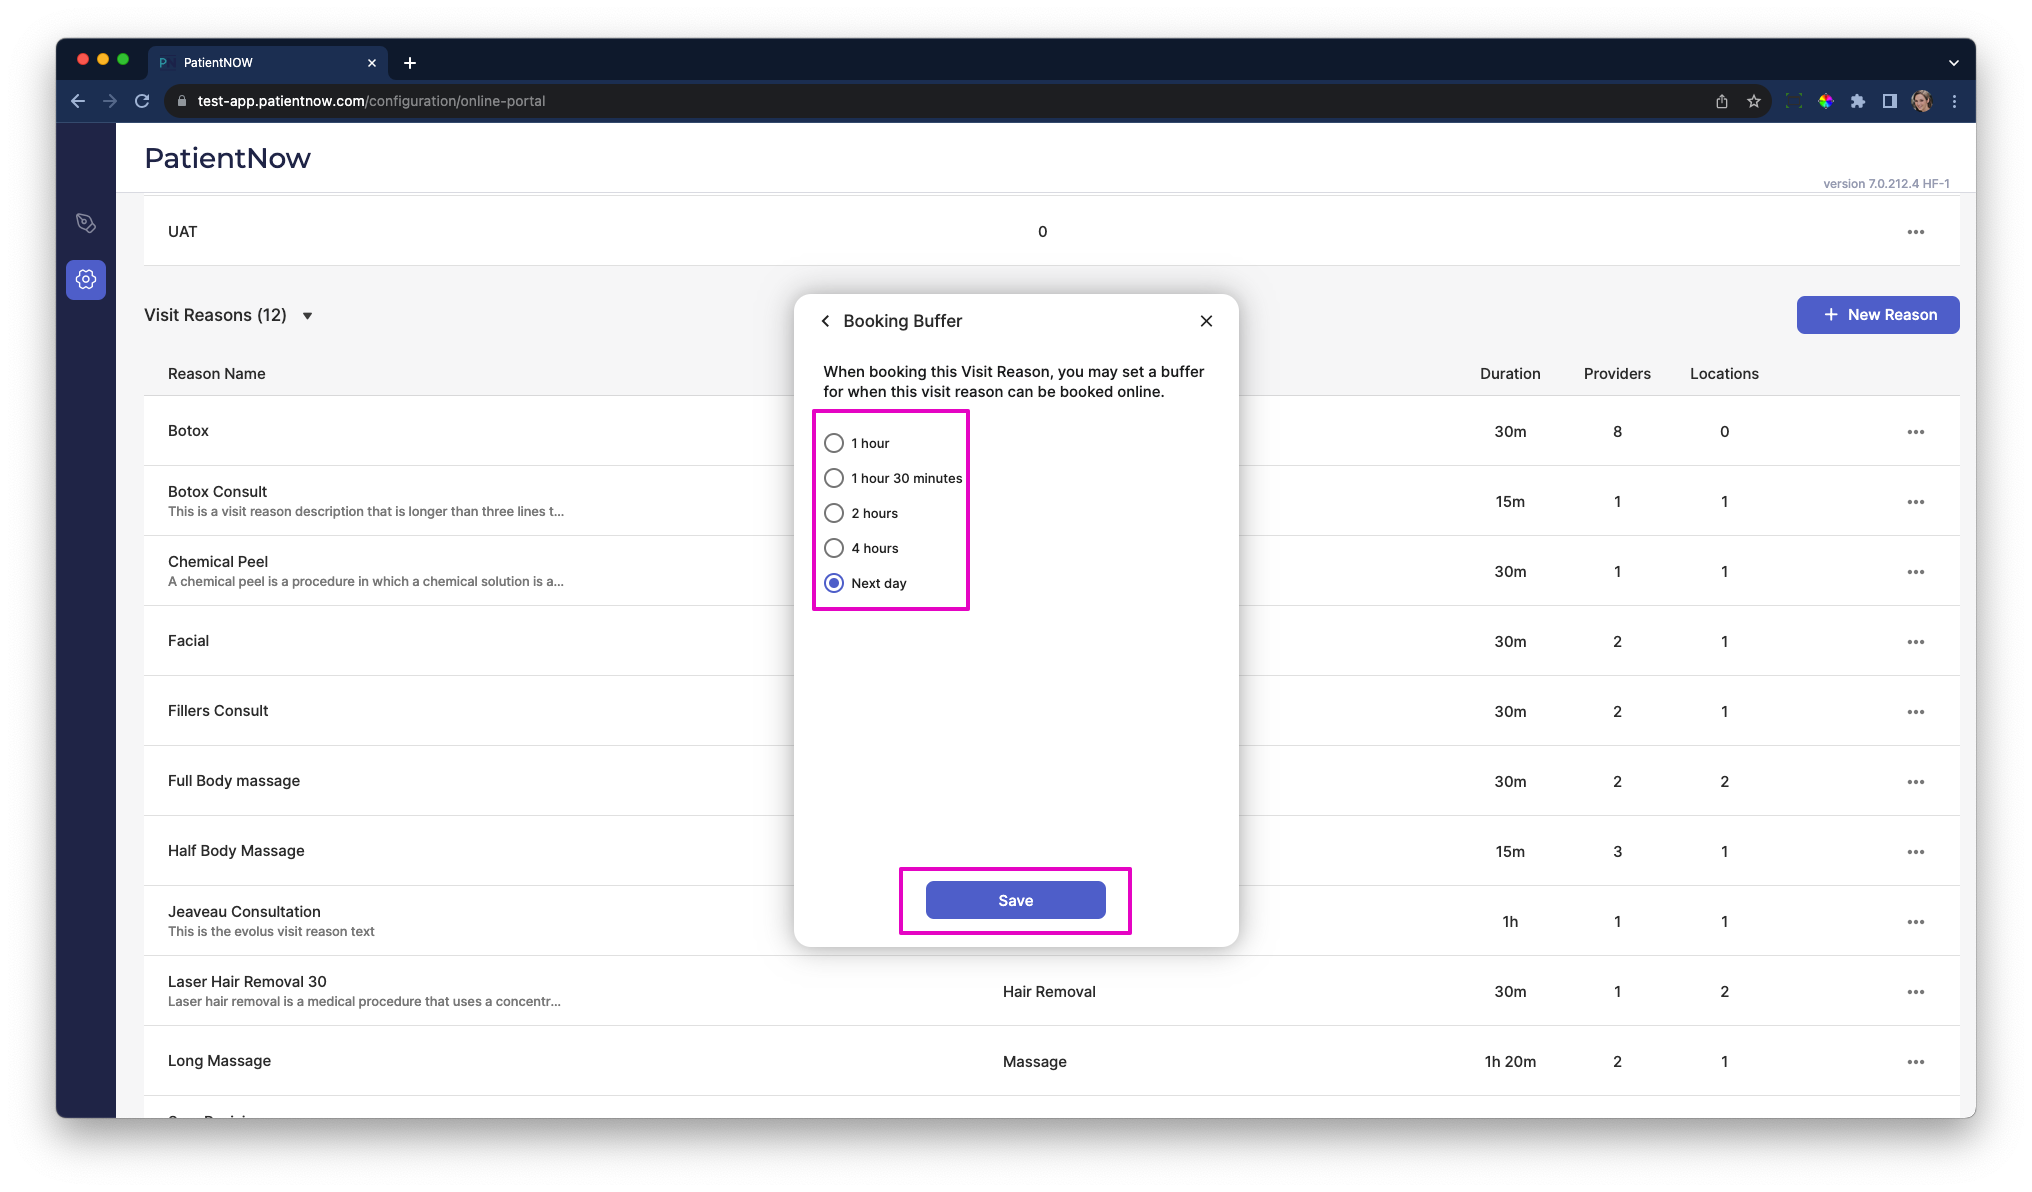Select the 1 hour buffer option
Image resolution: width=2032 pixels, height=1192 pixels.
pyautogui.click(x=834, y=443)
